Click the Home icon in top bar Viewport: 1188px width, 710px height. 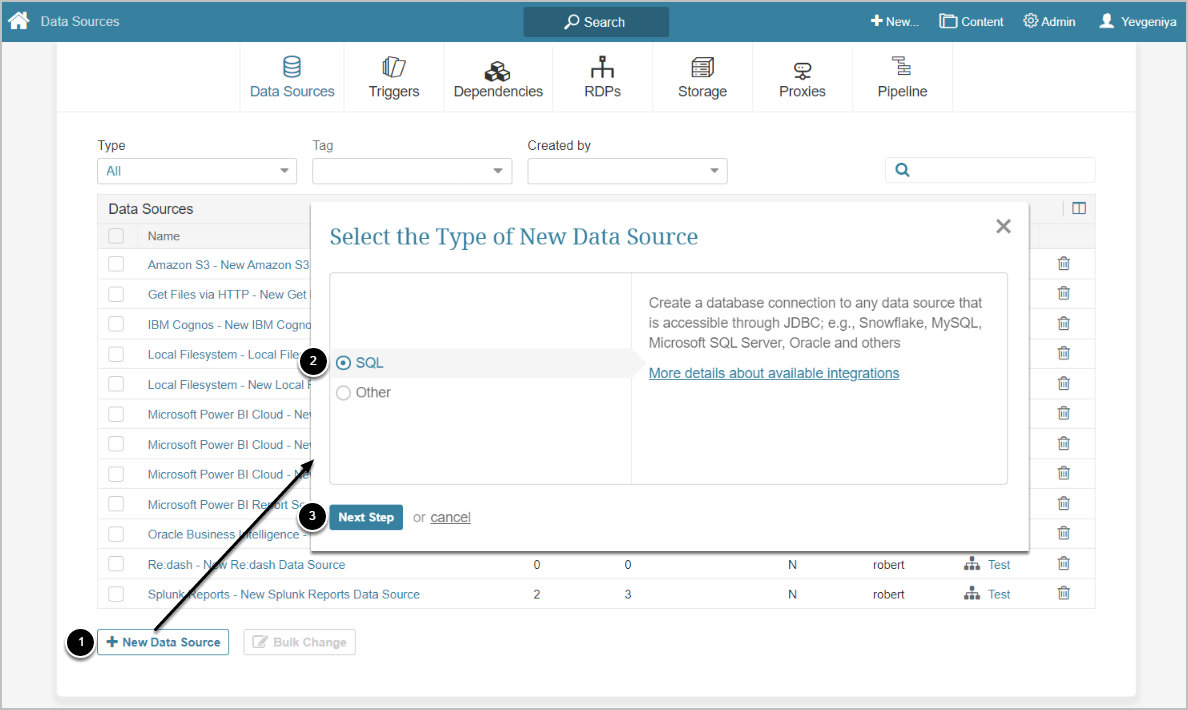(x=18, y=20)
